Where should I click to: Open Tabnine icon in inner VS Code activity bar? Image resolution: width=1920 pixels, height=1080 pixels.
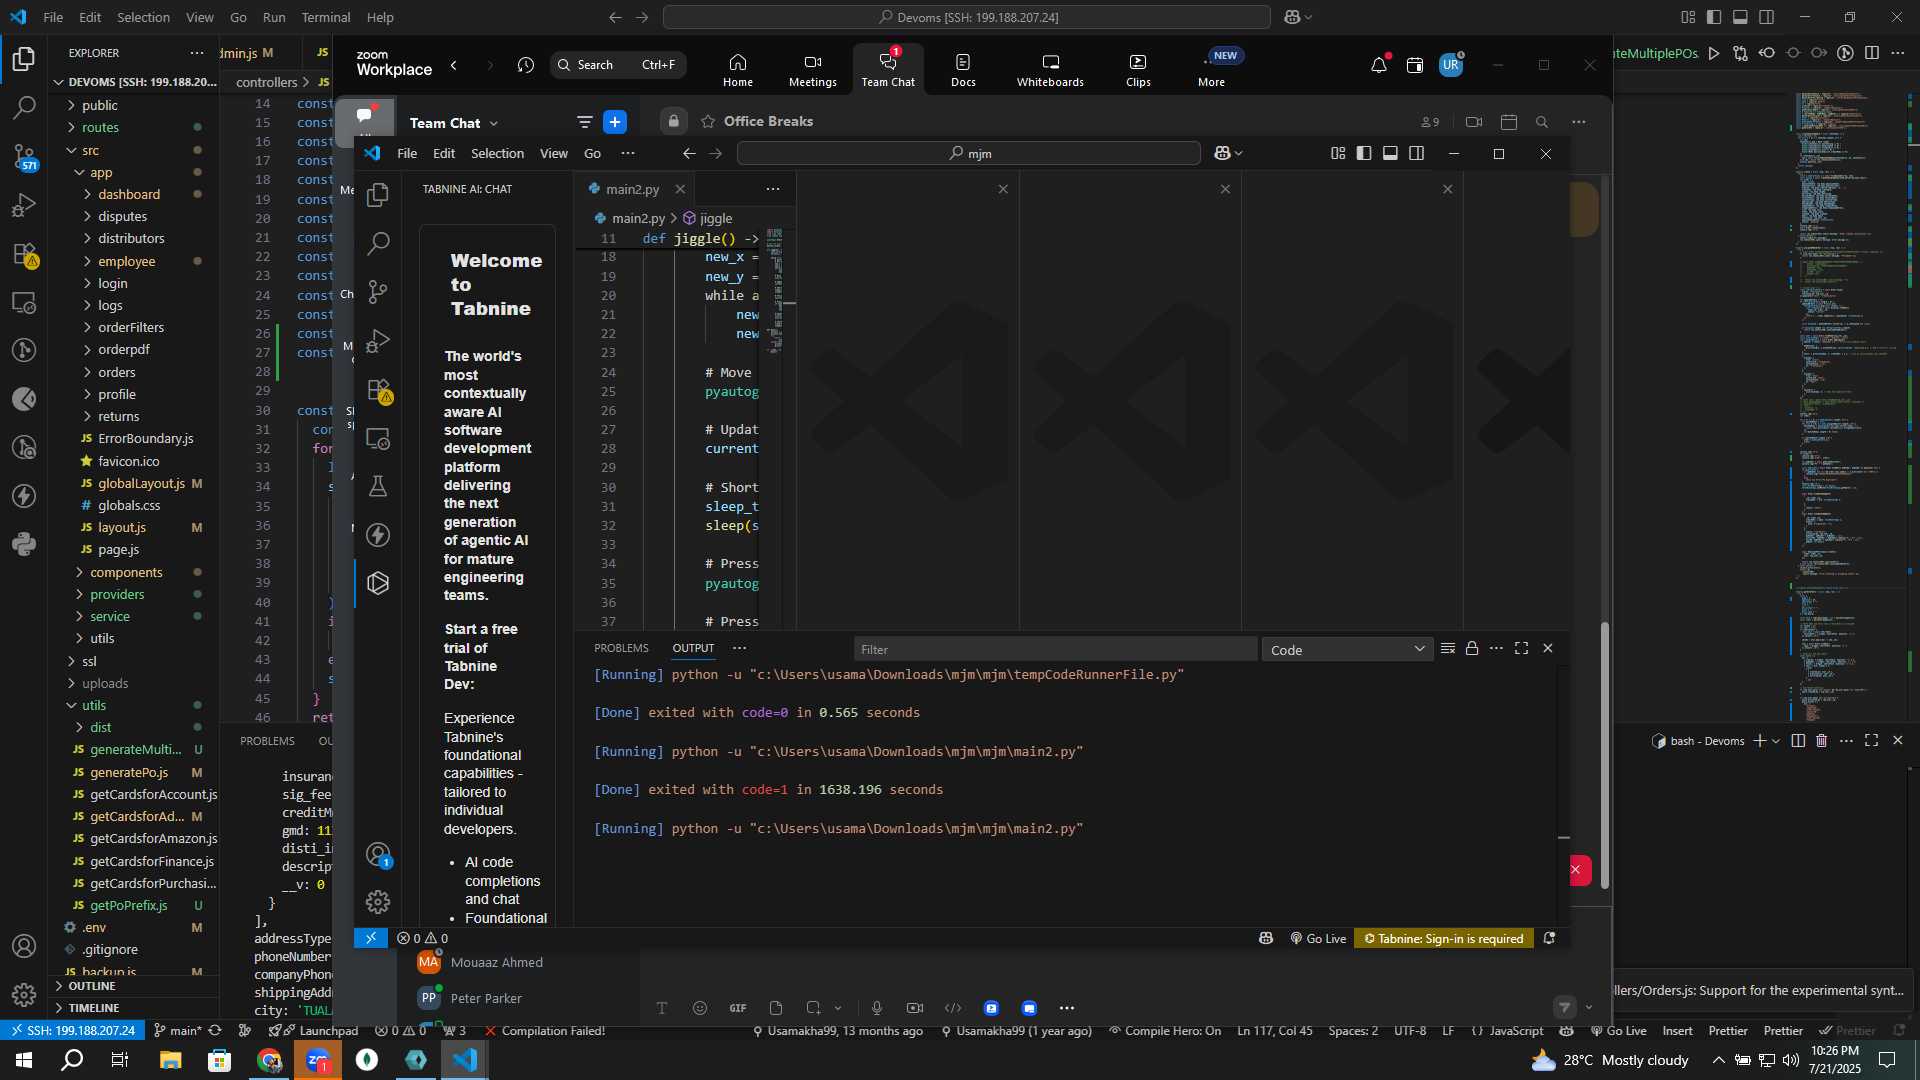tap(378, 583)
